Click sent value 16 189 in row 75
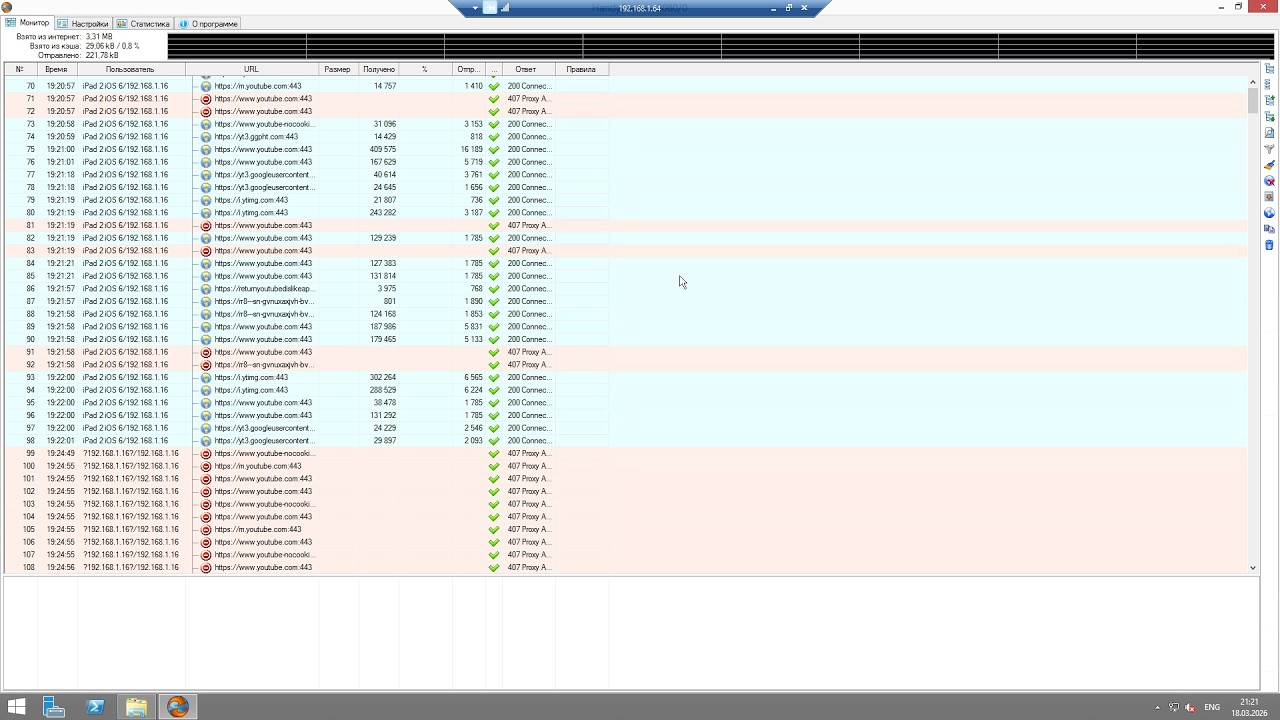Image resolution: width=1280 pixels, height=720 pixels. tap(471, 150)
